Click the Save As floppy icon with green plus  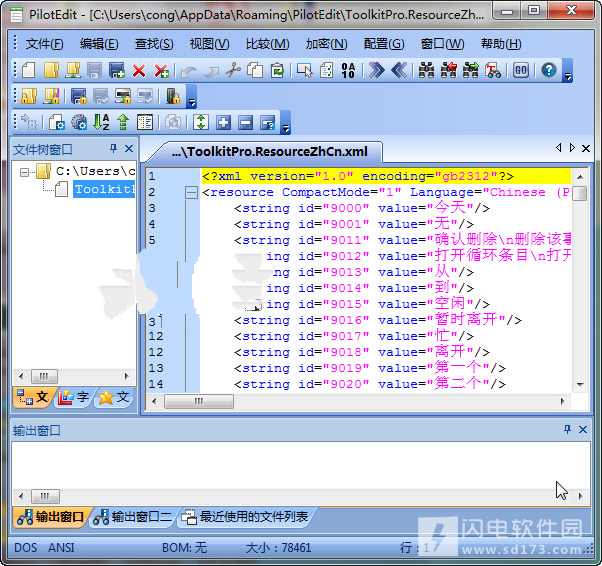(117, 71)
